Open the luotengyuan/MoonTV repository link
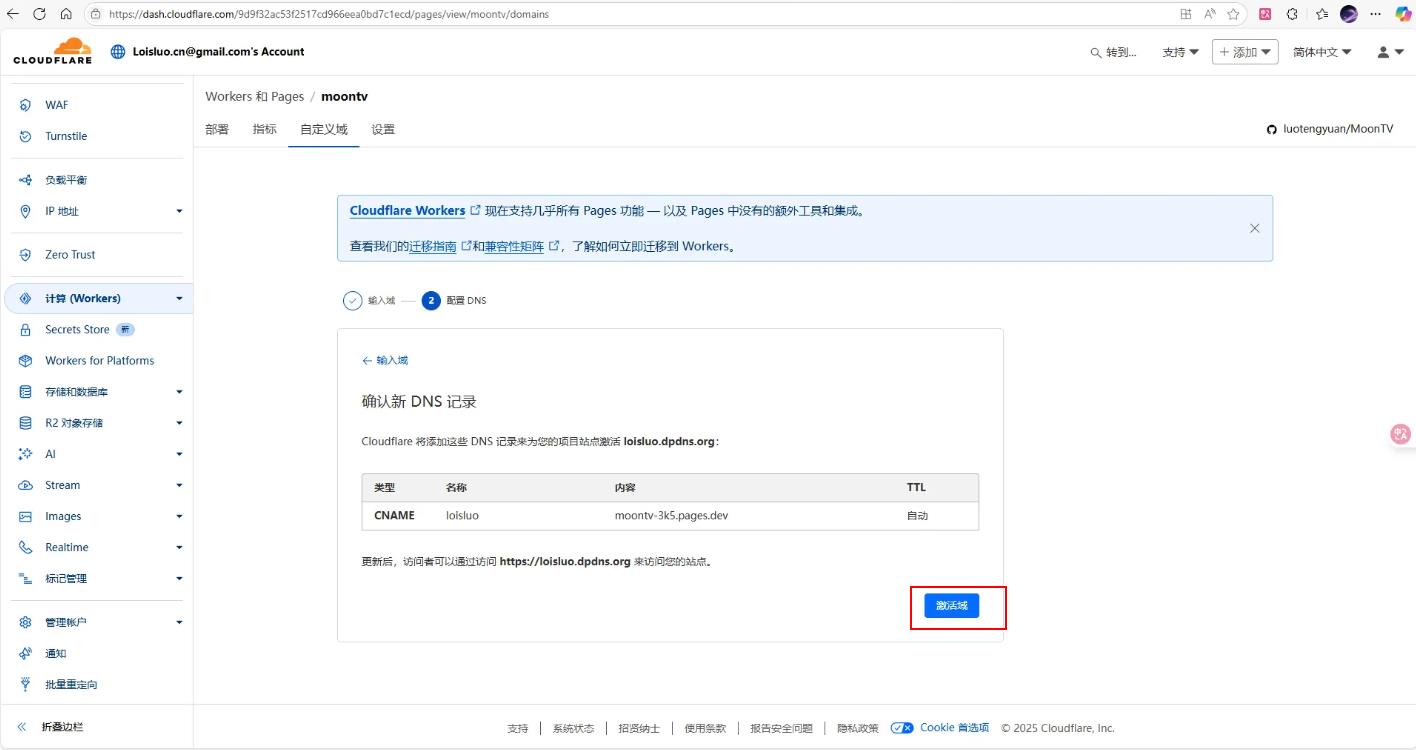The width and height of the screenshot is (1416, 750). (x=1338, y=129)
